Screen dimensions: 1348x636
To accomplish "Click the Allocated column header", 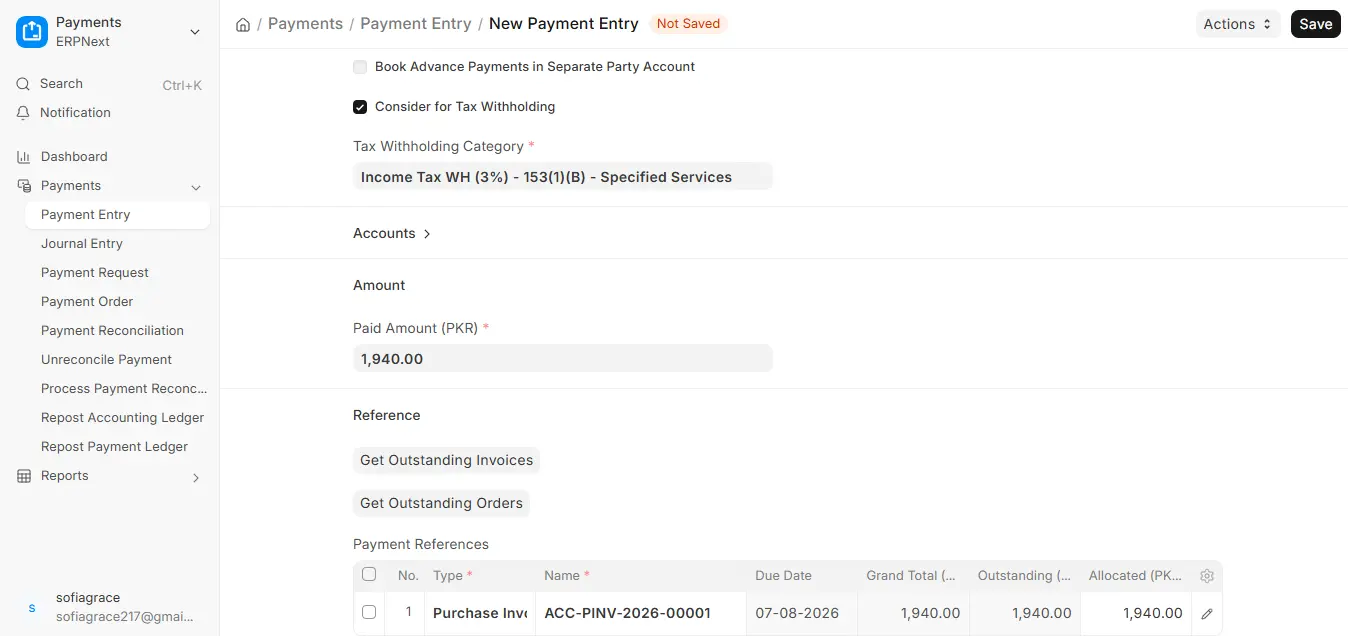I will point(1136,576).
